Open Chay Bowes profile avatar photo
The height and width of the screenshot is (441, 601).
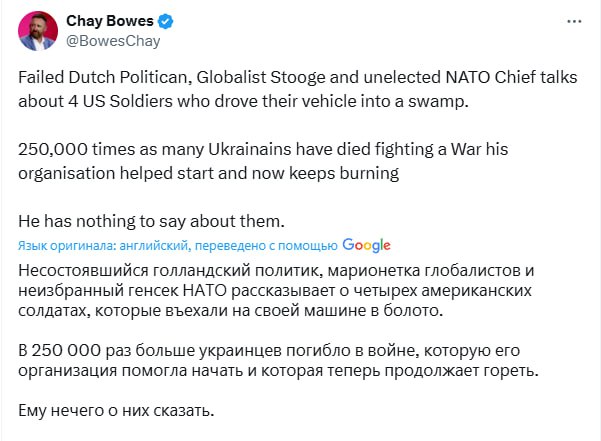[38, 30]
